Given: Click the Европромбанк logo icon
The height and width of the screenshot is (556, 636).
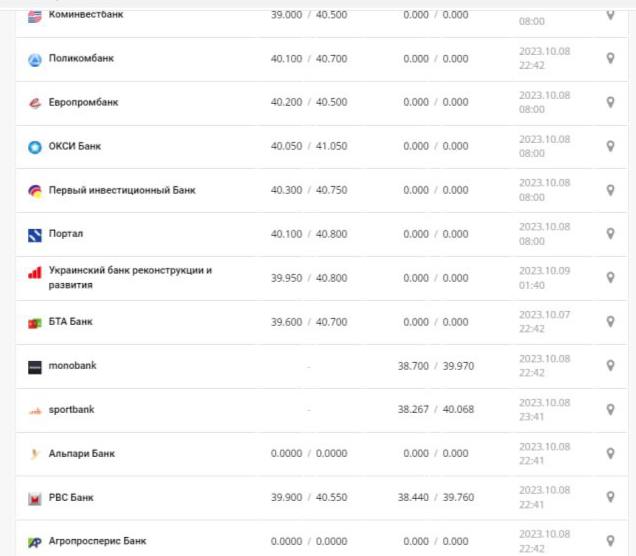Looking at the screenshot, I should point(35,103).
